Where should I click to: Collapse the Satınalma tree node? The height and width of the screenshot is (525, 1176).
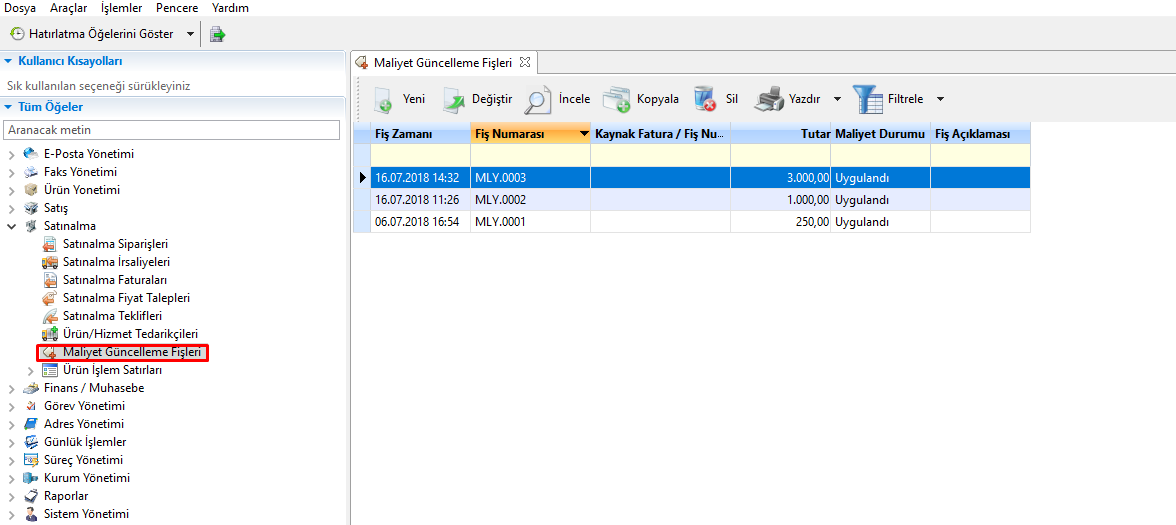[12, 226]
